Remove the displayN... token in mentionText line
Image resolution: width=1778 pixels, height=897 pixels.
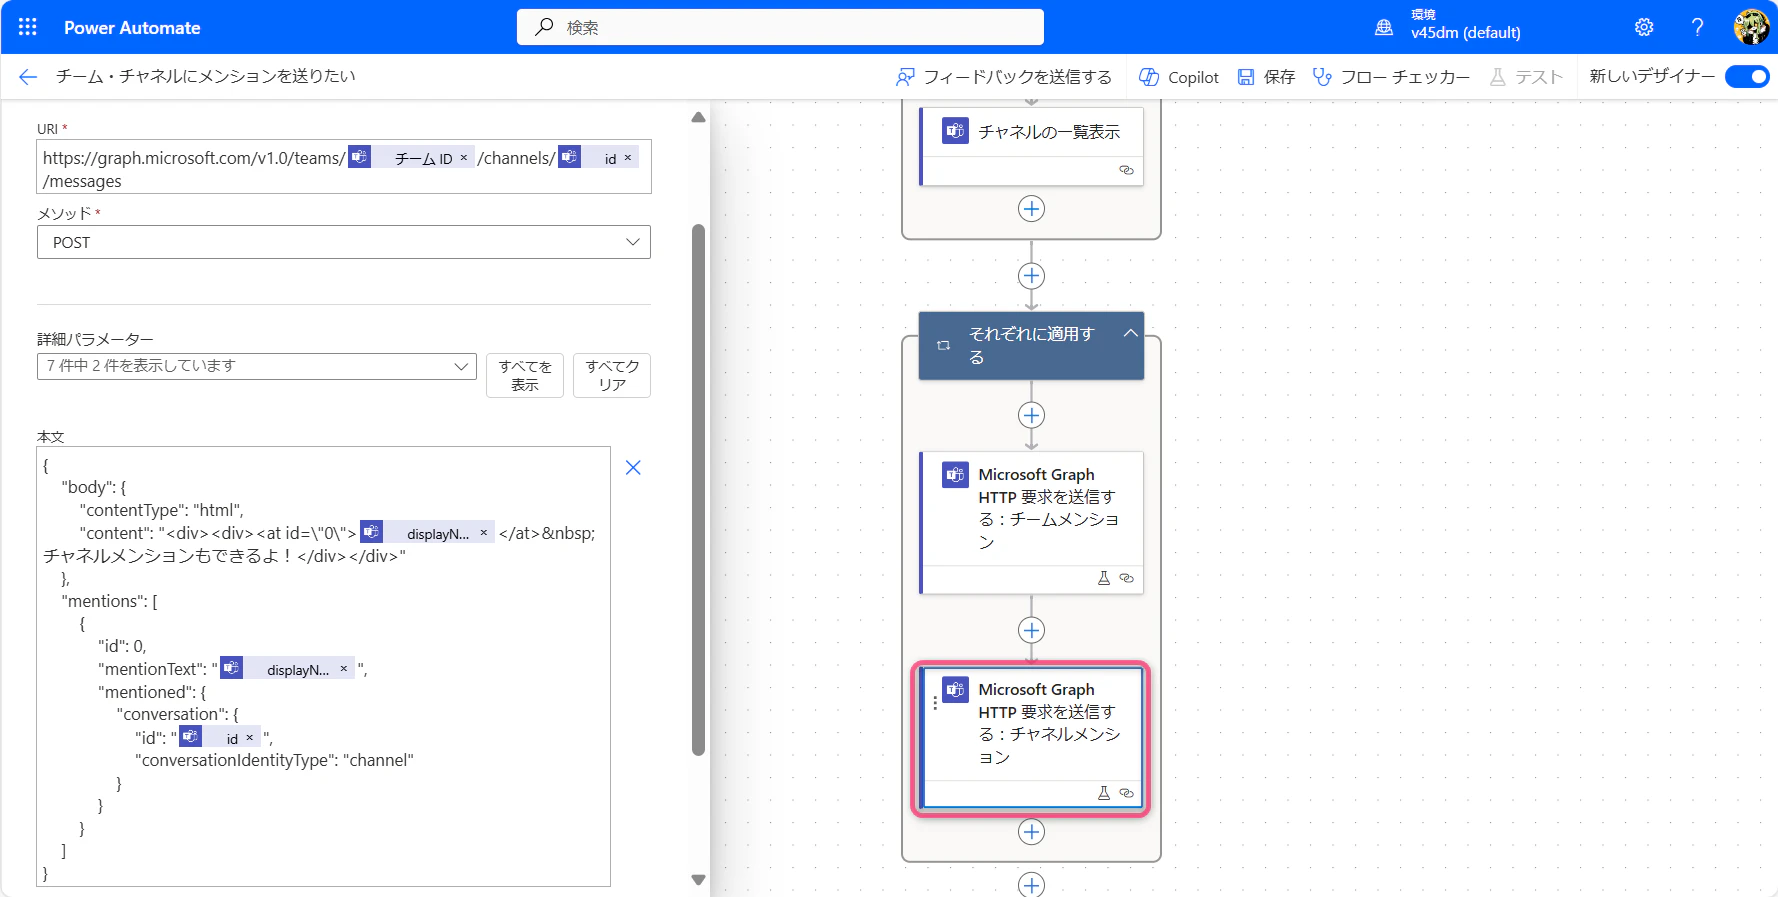click(x=344, y=669)
